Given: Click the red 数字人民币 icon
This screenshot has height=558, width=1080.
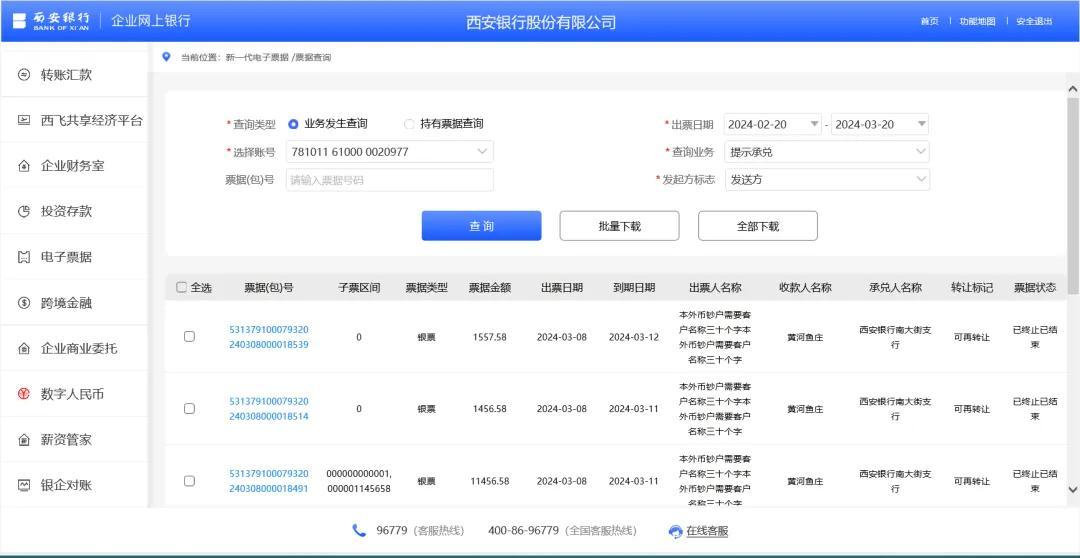Looking at the screenshot, I should pos(24,394).
